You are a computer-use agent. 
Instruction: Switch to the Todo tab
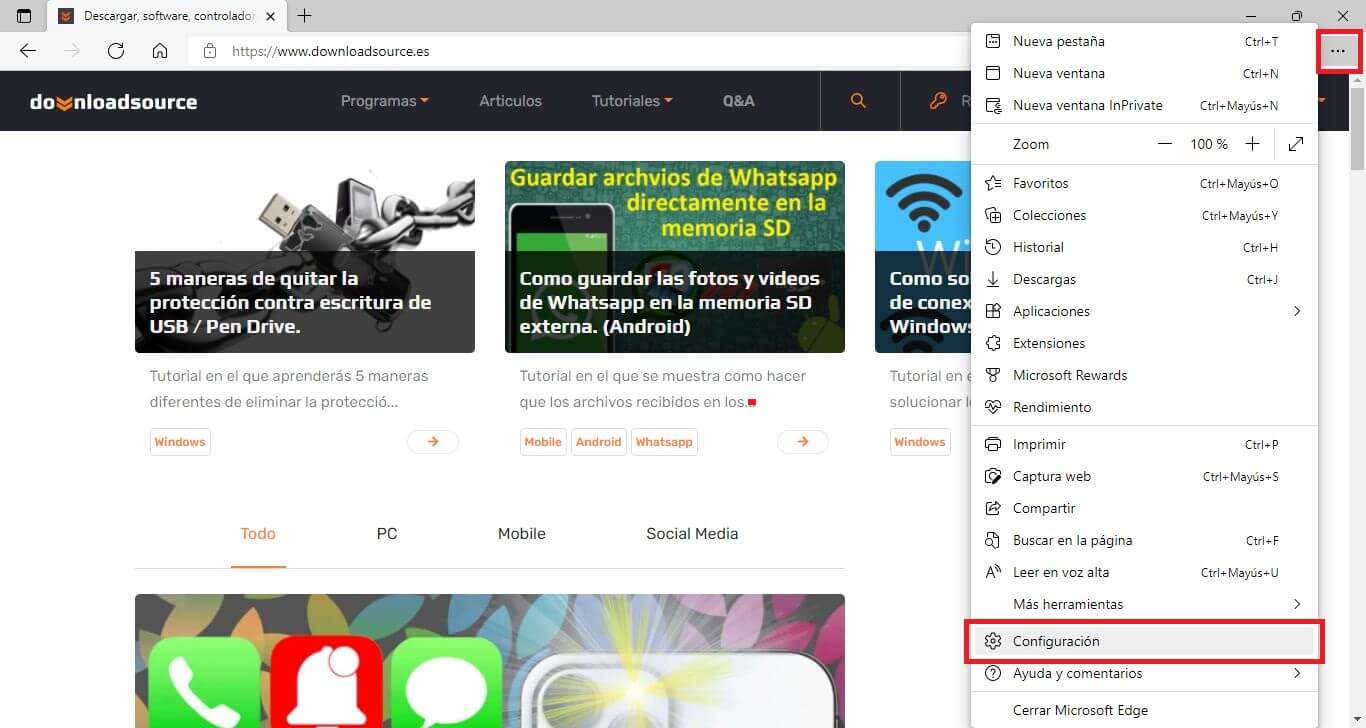258,534
